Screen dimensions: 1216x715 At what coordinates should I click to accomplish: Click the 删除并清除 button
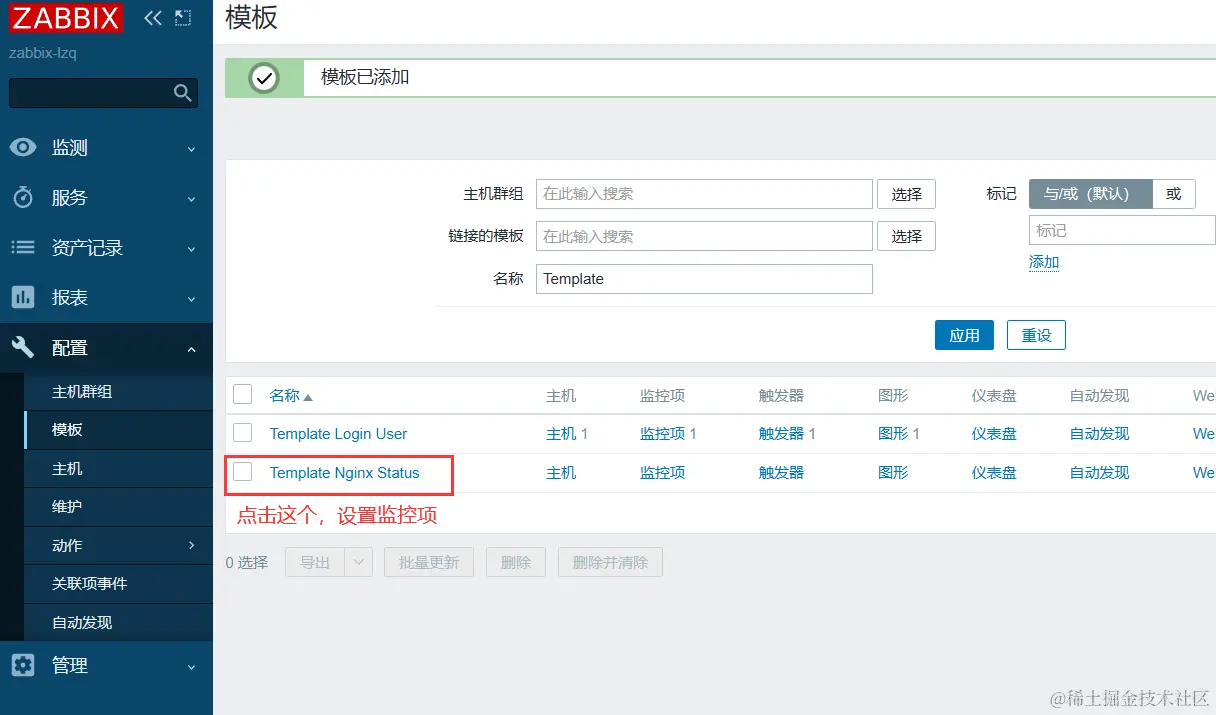(610, 562)
